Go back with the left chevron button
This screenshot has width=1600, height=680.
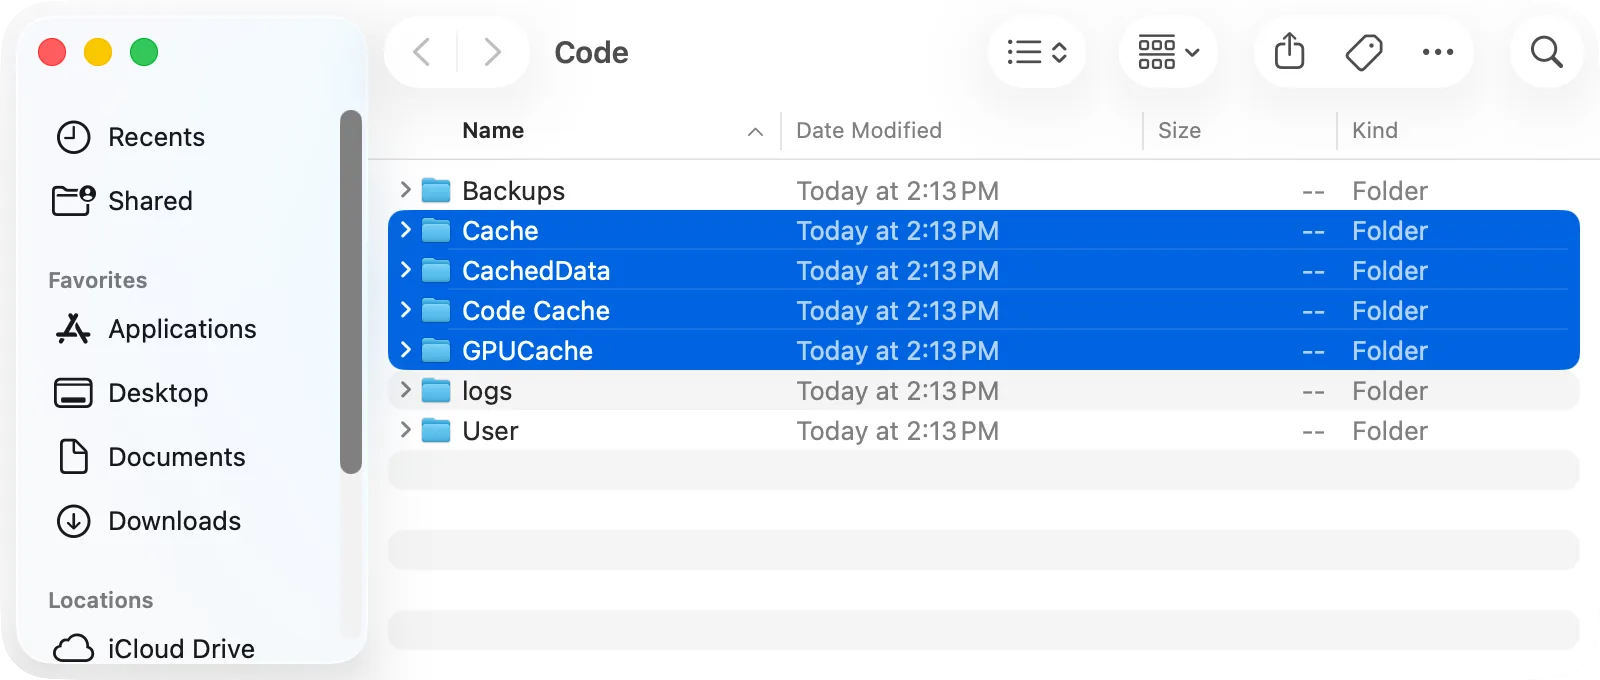pyautogui.click(x=422, y=52)
